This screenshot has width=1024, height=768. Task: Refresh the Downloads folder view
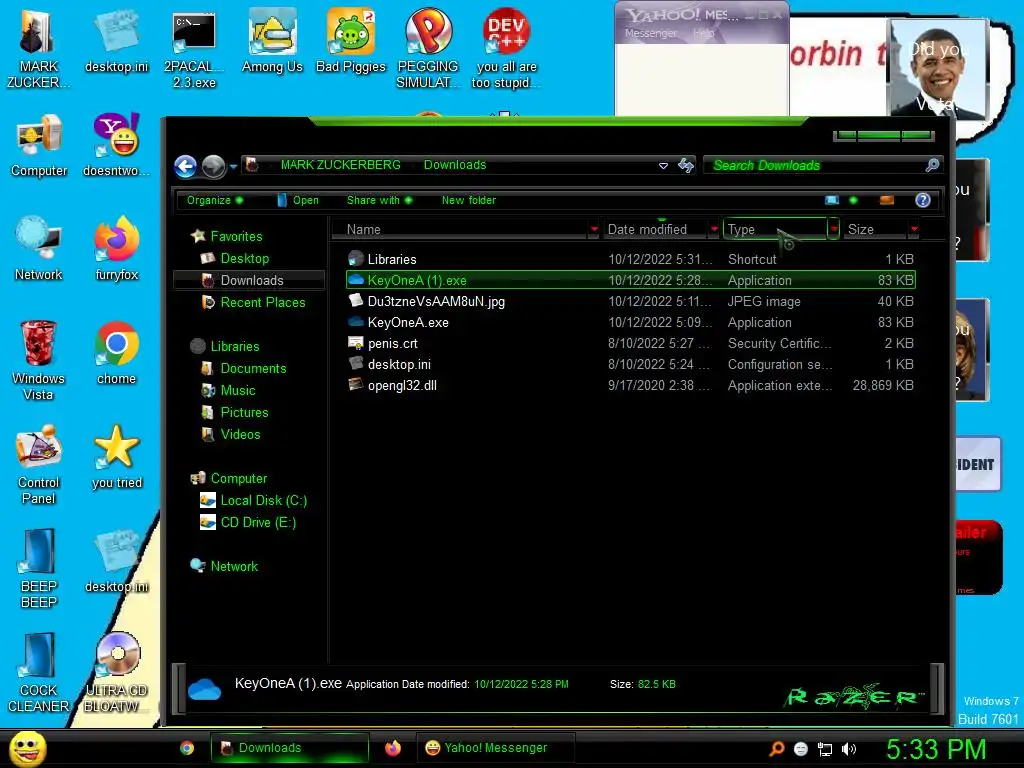[686, 165]
